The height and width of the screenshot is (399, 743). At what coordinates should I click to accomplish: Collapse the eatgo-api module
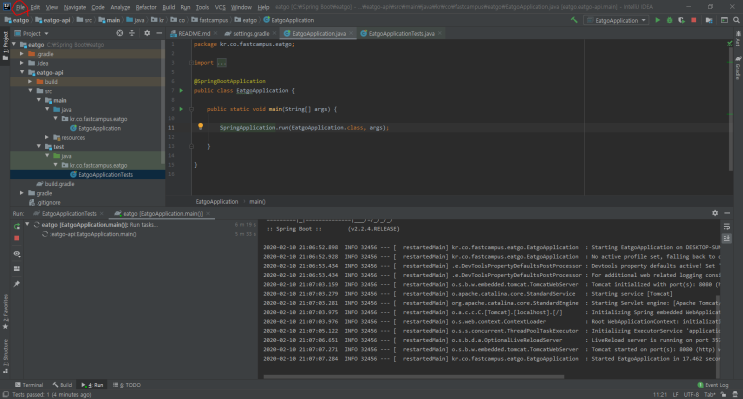[x=22, y=73]
